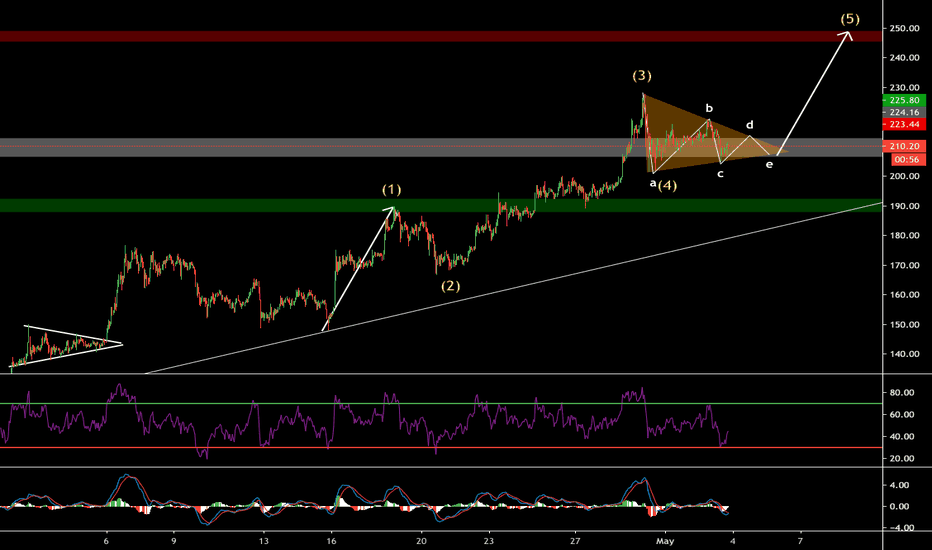The height and width of the screenshot is (550, 932).
Task: Select the gray 224.16 price tag
Action: click(905, 112)
